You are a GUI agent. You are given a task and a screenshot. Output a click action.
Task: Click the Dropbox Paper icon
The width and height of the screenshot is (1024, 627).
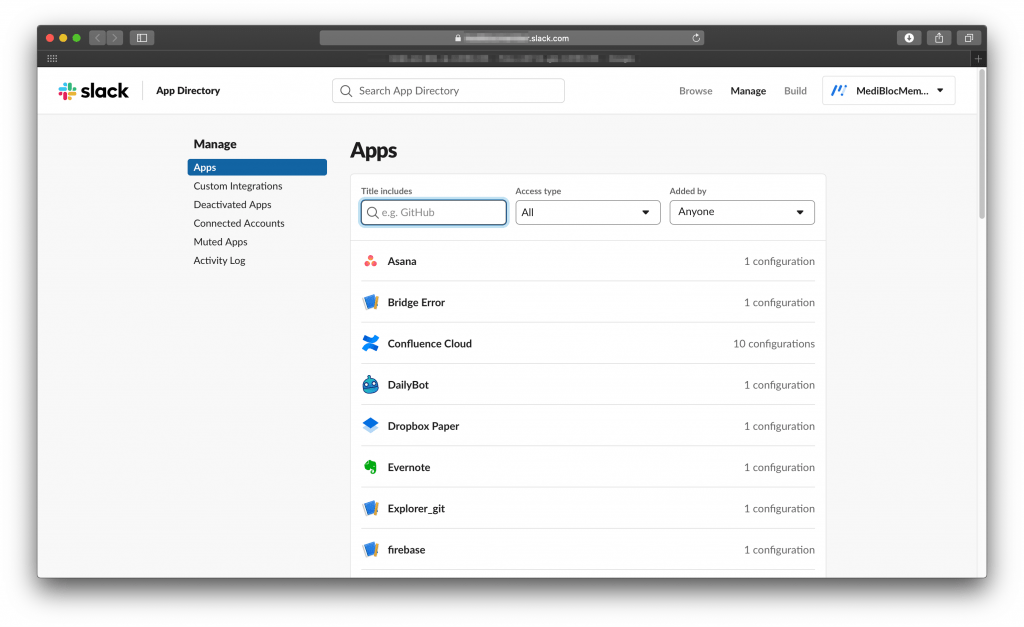coord(370,426)
